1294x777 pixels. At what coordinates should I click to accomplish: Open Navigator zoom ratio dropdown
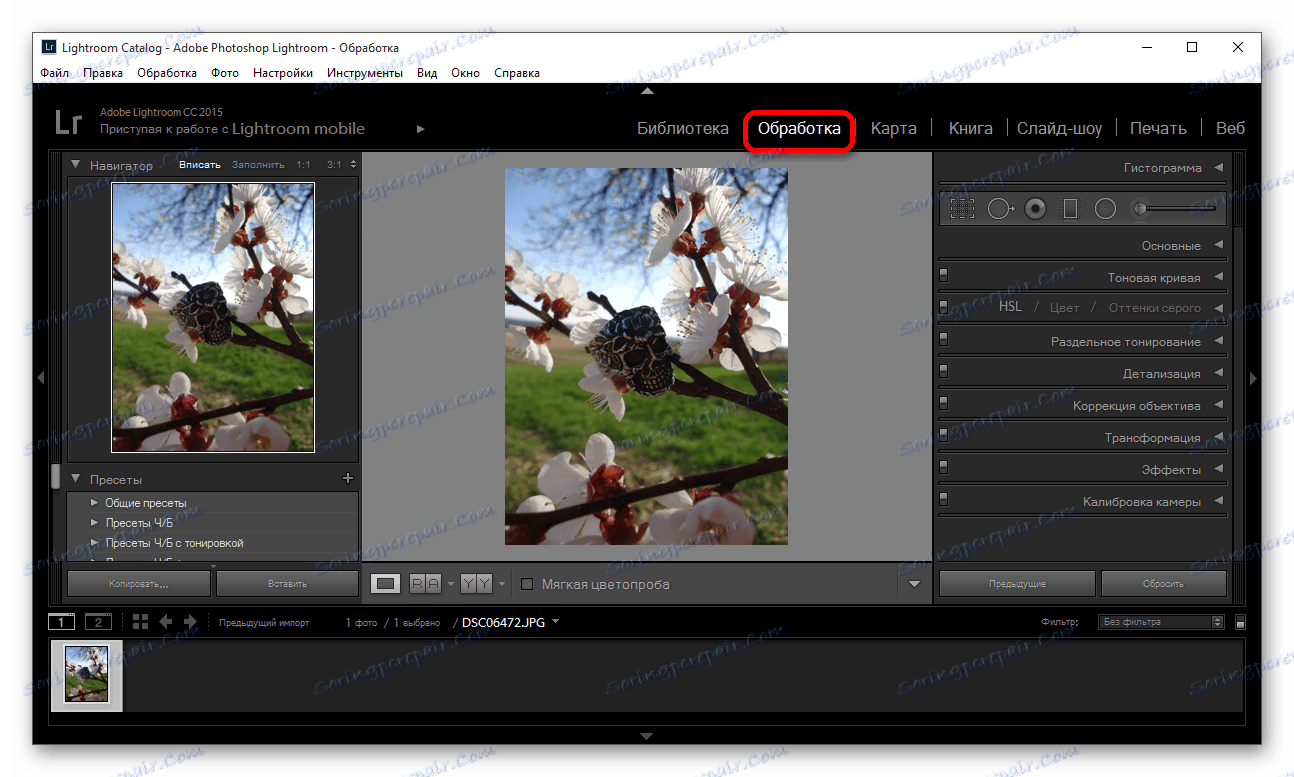tap(351, 164)
